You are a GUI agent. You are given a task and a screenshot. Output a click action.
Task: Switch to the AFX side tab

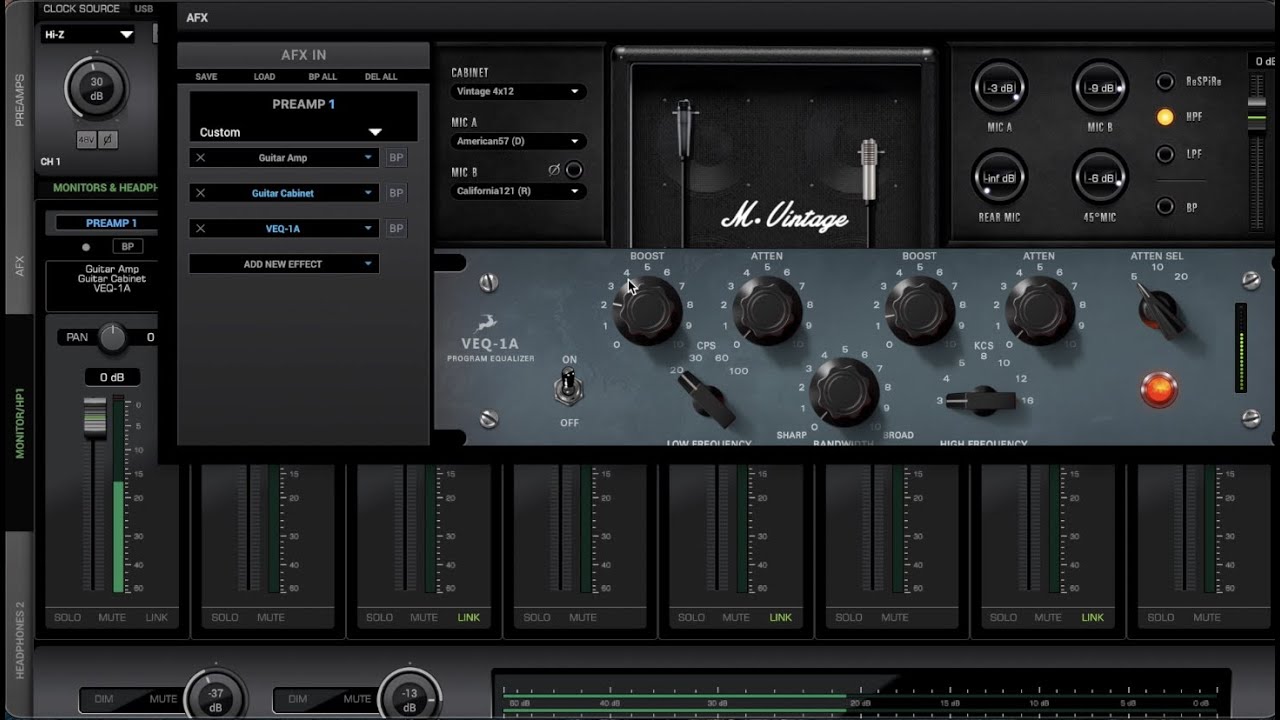tap(19, 266)
